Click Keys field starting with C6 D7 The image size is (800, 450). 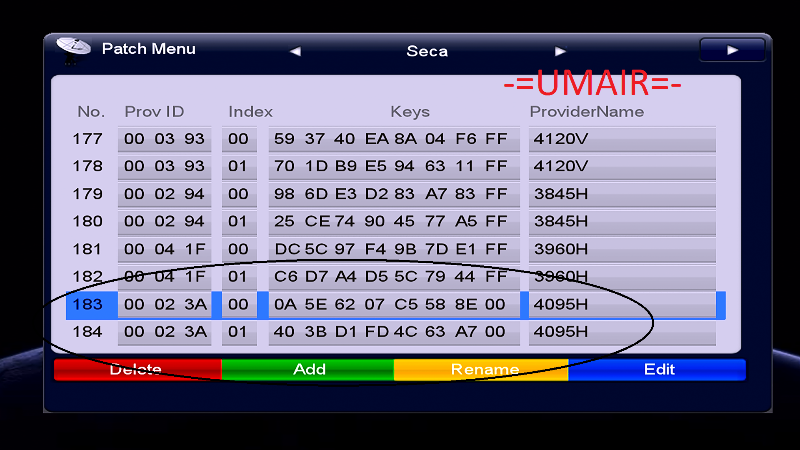392,276
